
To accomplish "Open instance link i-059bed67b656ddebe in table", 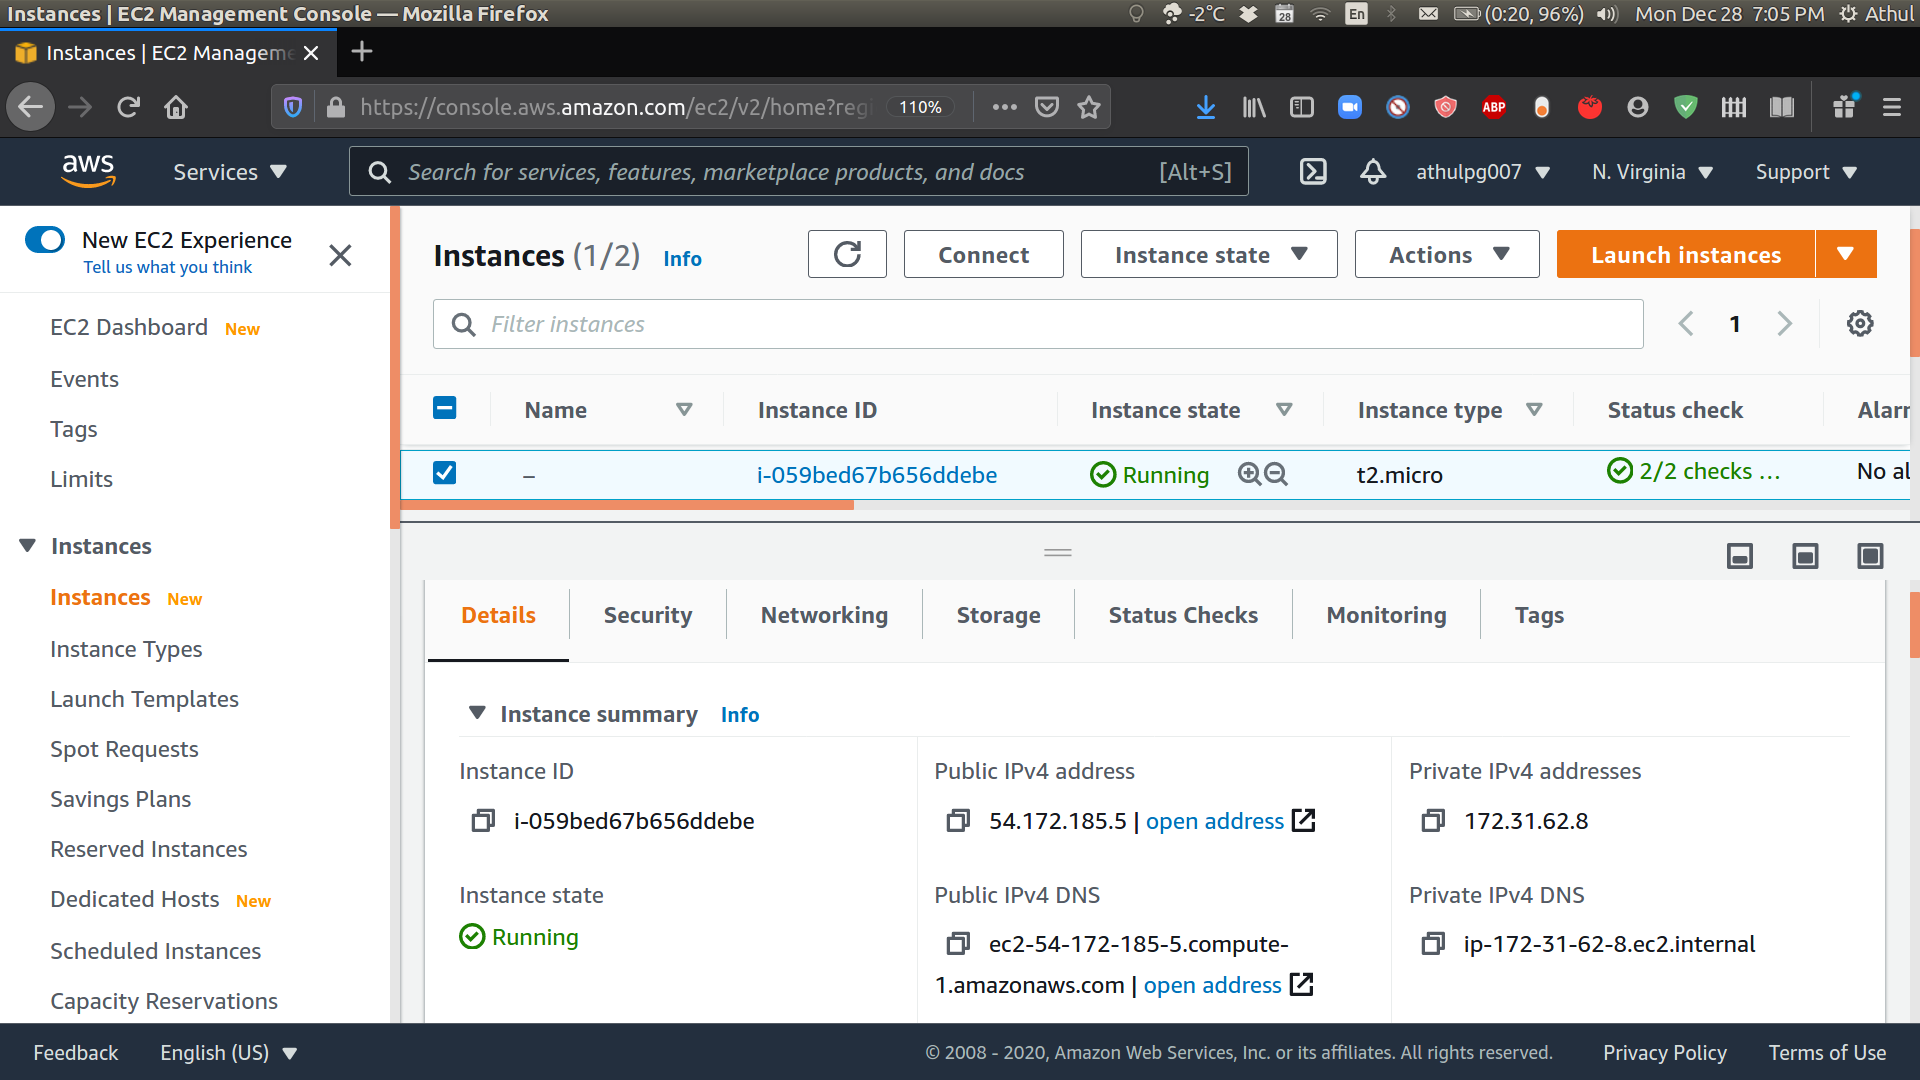I will pos(877,474).
